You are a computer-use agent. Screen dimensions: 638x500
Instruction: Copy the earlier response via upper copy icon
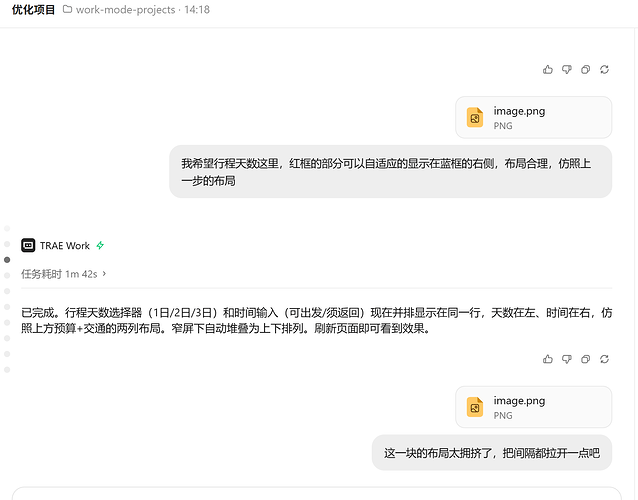tap(585, 70)
